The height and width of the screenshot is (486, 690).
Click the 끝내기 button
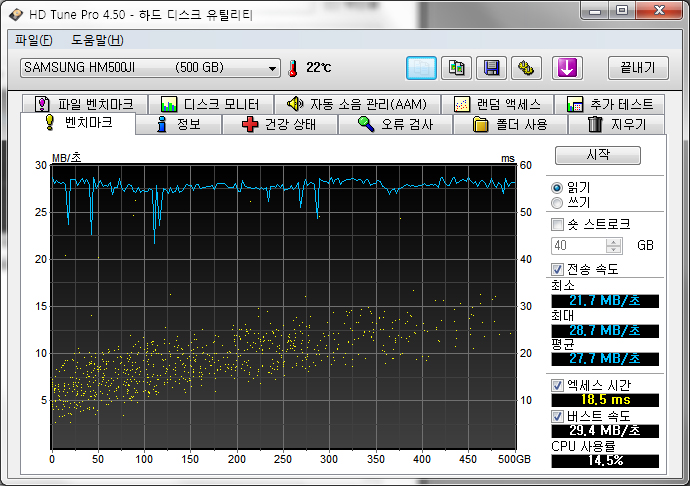(637, 68)
